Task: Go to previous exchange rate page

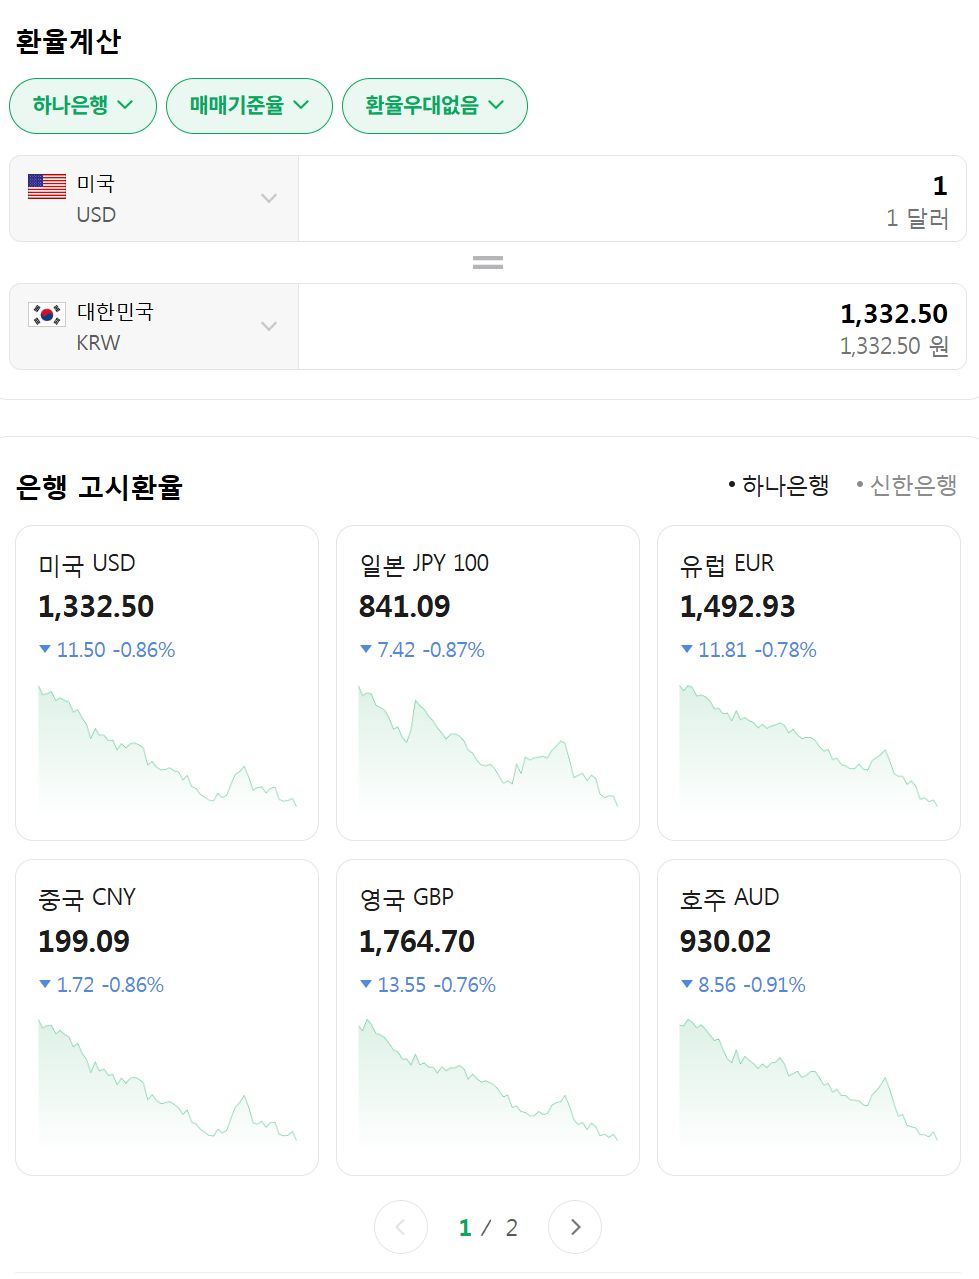Action: pos(401,1227)
